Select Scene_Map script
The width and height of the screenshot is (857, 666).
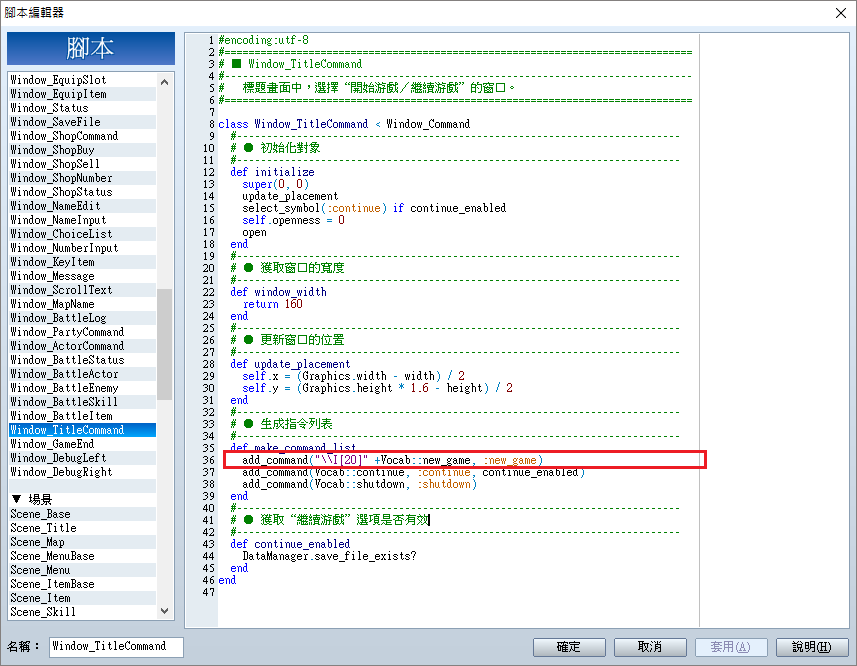tap(83, 542)
